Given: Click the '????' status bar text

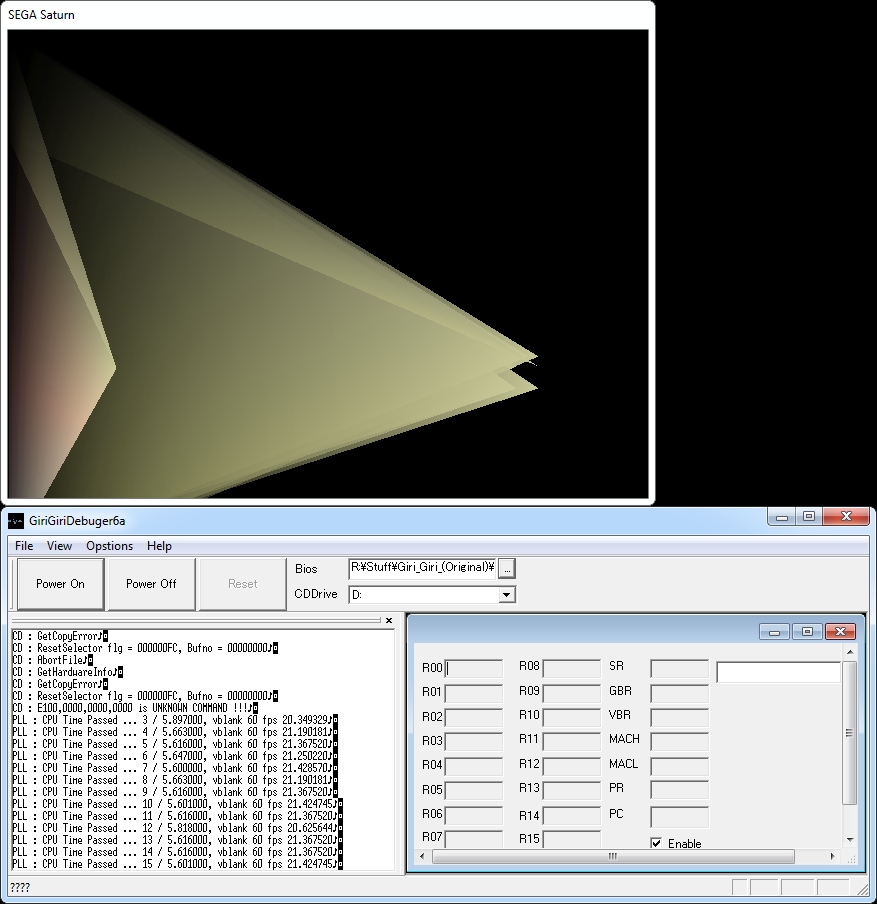Looking at the screenshot, I should (20, 887).
